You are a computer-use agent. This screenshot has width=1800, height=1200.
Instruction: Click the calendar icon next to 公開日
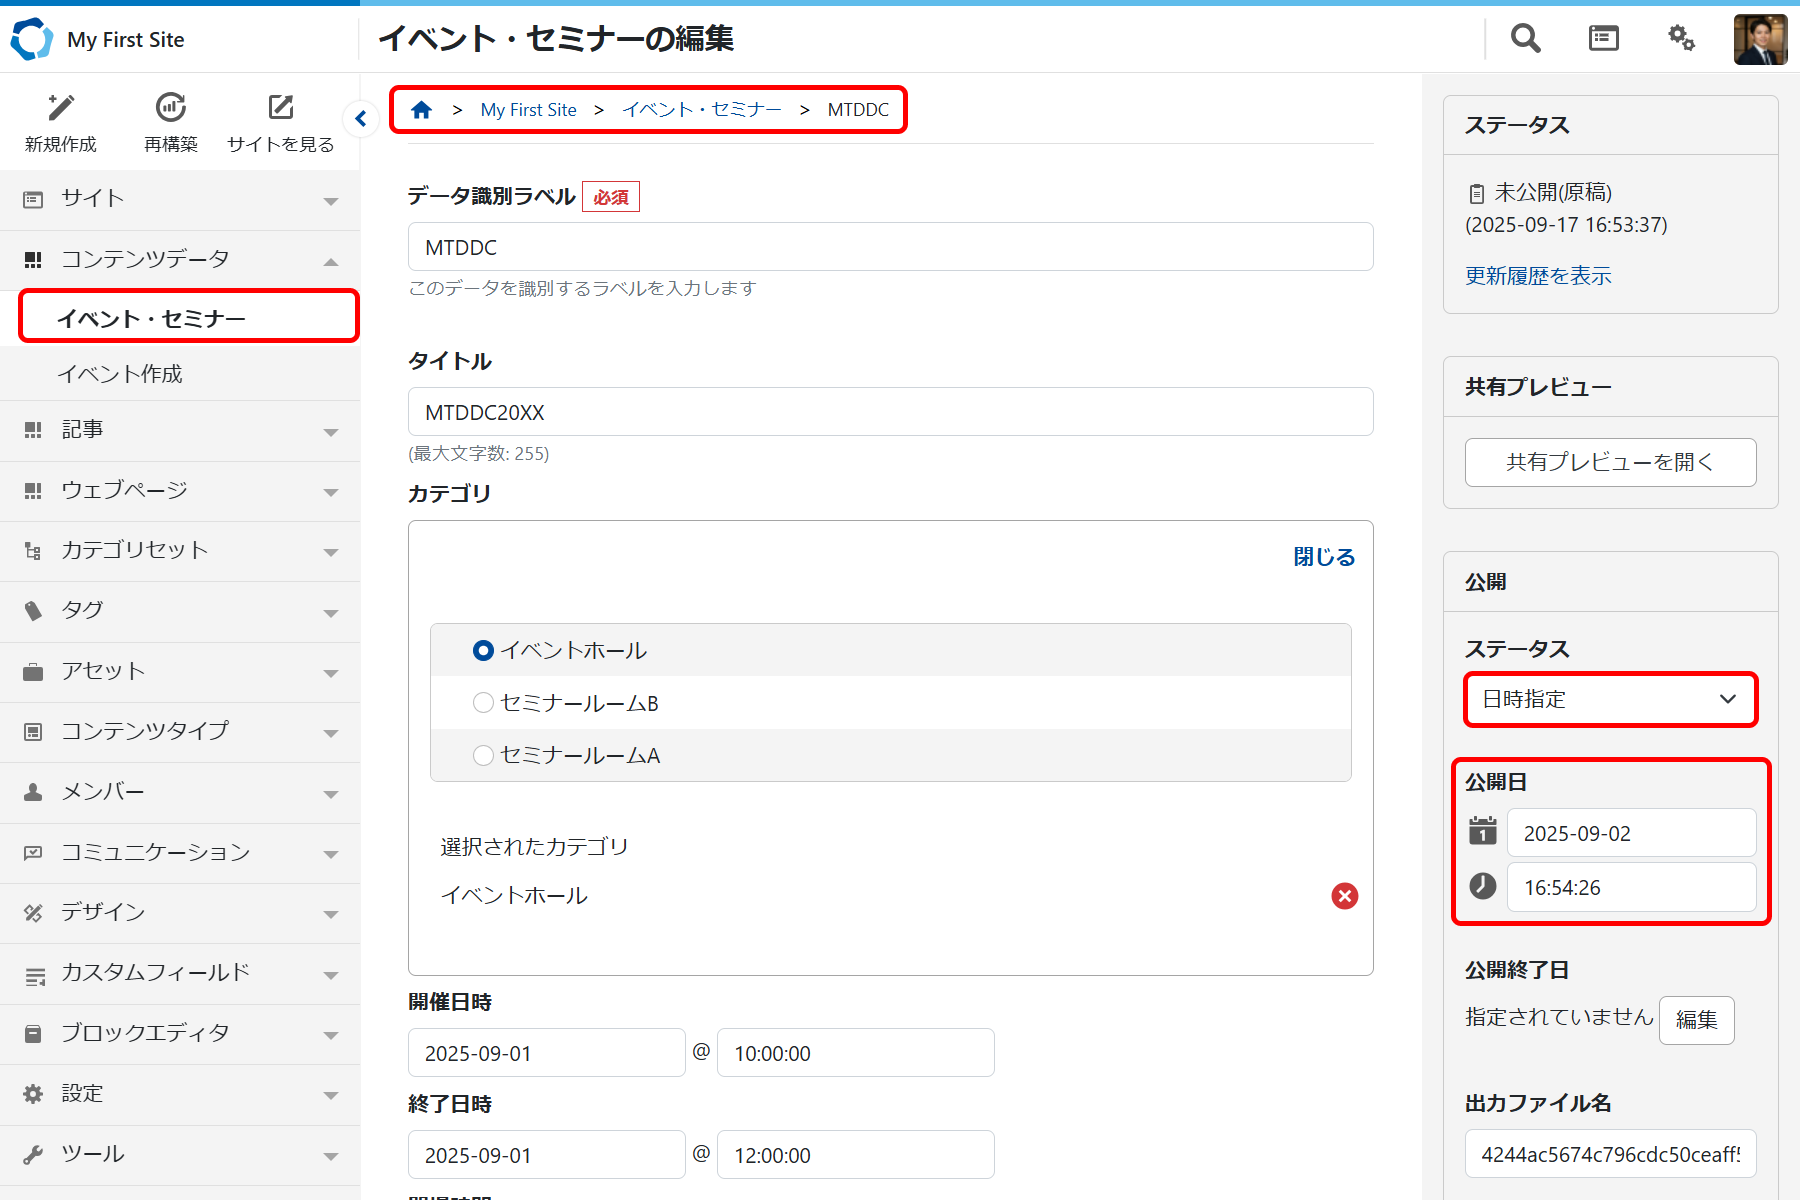coord(1482,831)
